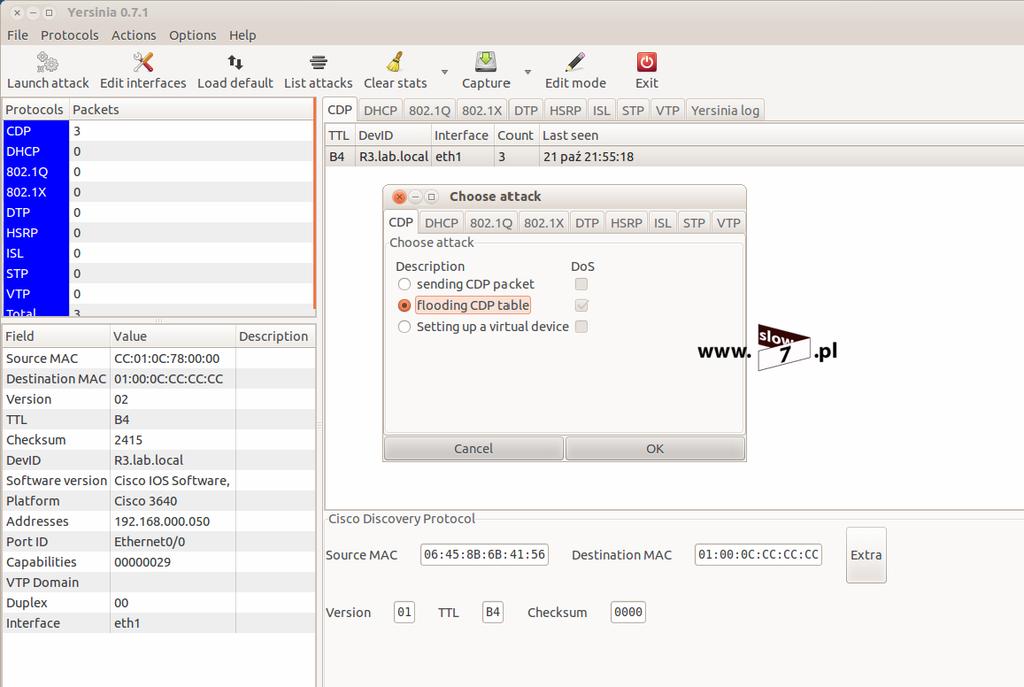The image size is (1024, 687).
Task: Switch to 802.1X tab in main window
Action: 482,110
